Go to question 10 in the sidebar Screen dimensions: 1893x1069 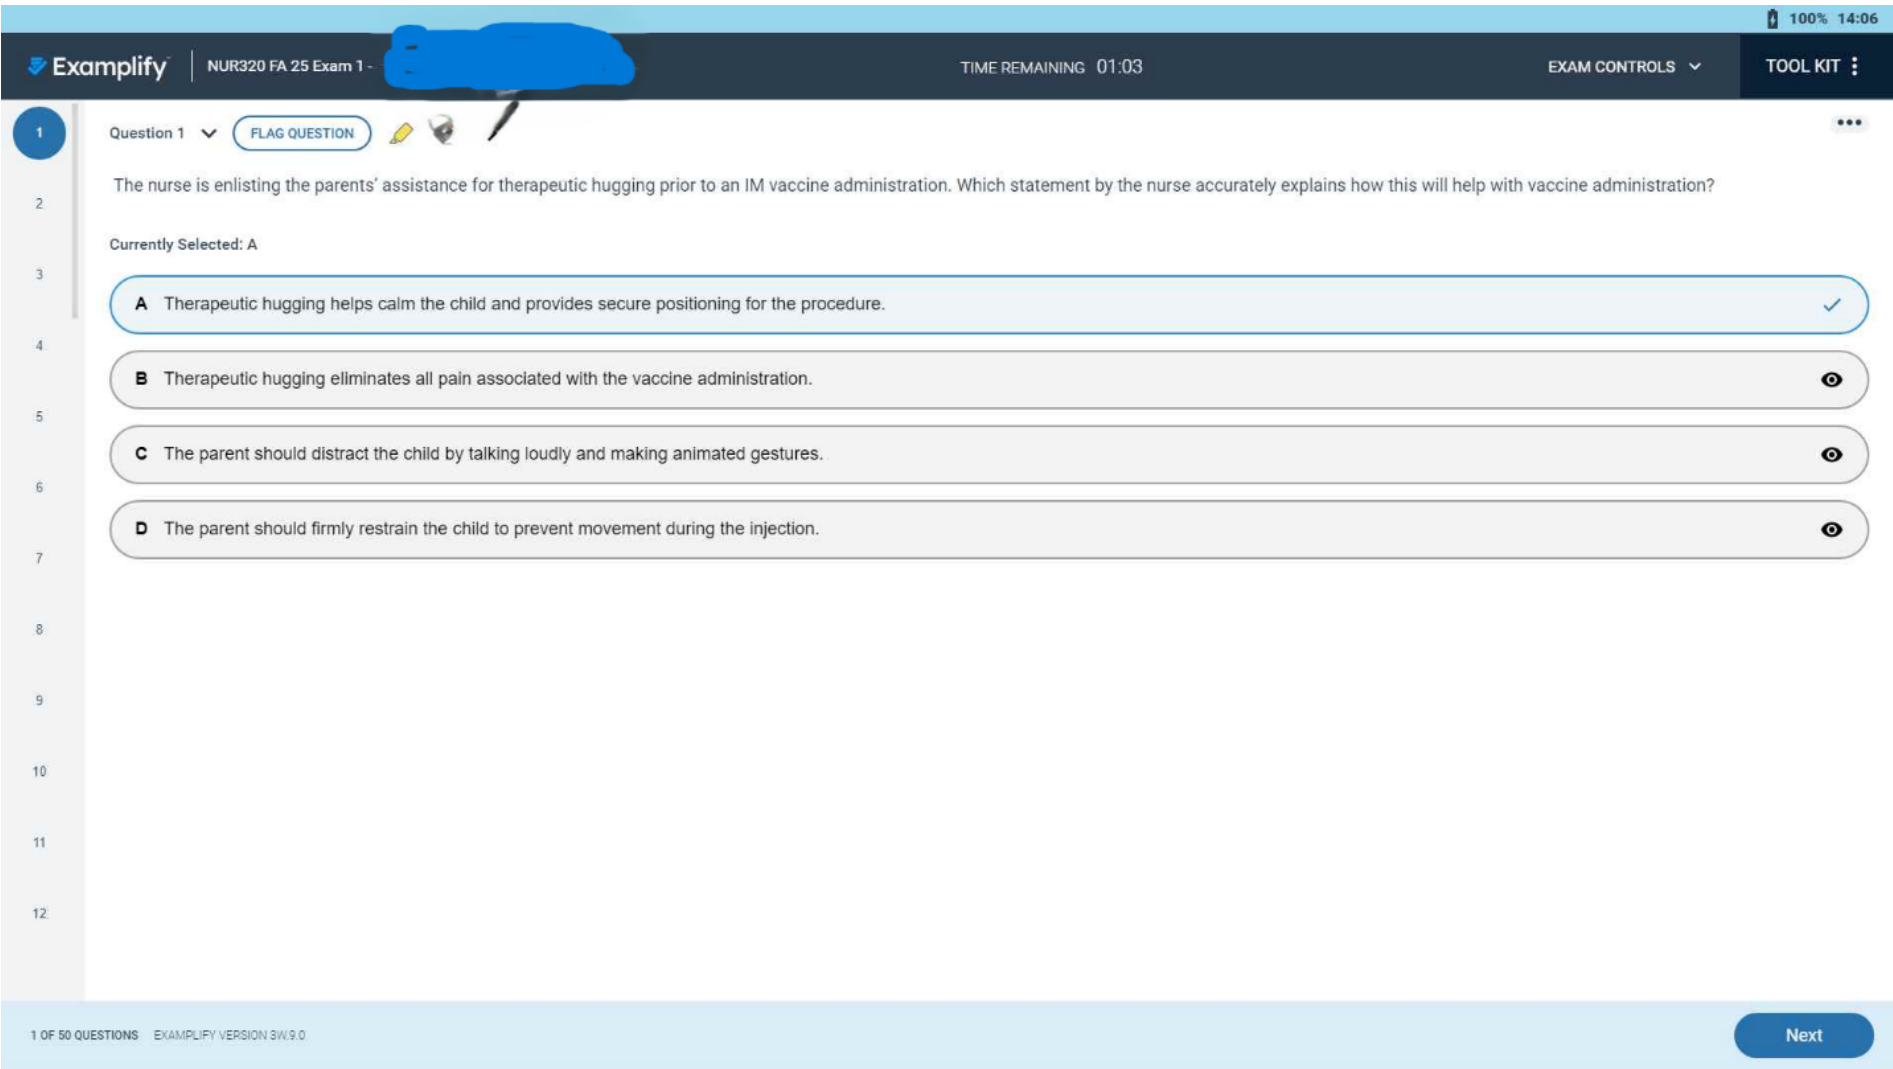(x=39, y=771)
